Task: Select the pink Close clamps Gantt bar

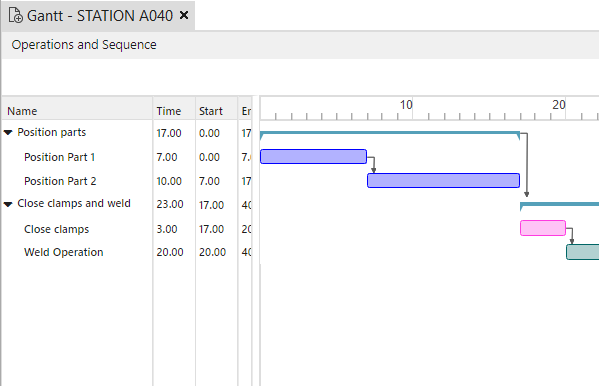Action: (543, 228)
